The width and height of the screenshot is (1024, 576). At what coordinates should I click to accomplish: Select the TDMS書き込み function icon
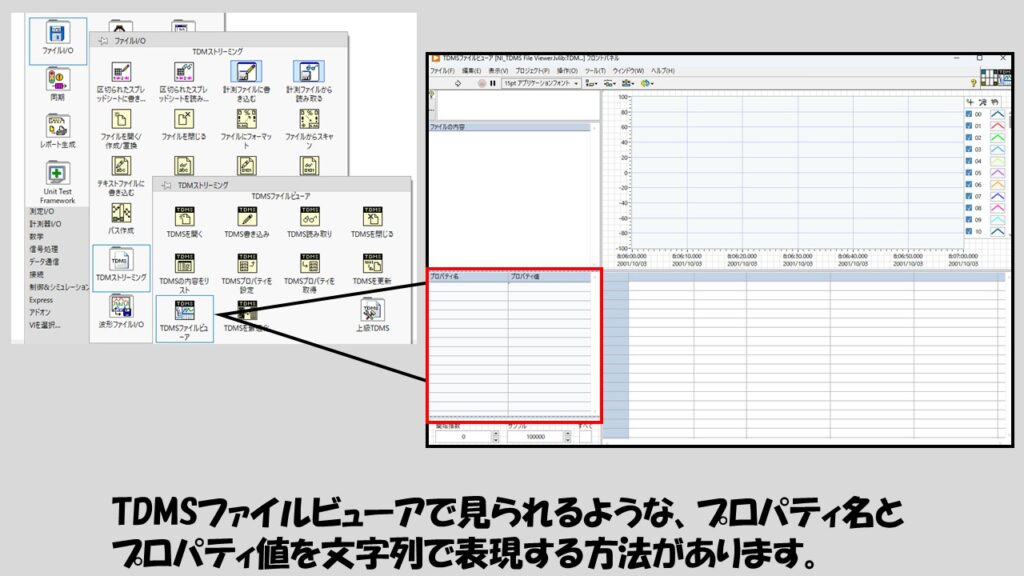247,217
